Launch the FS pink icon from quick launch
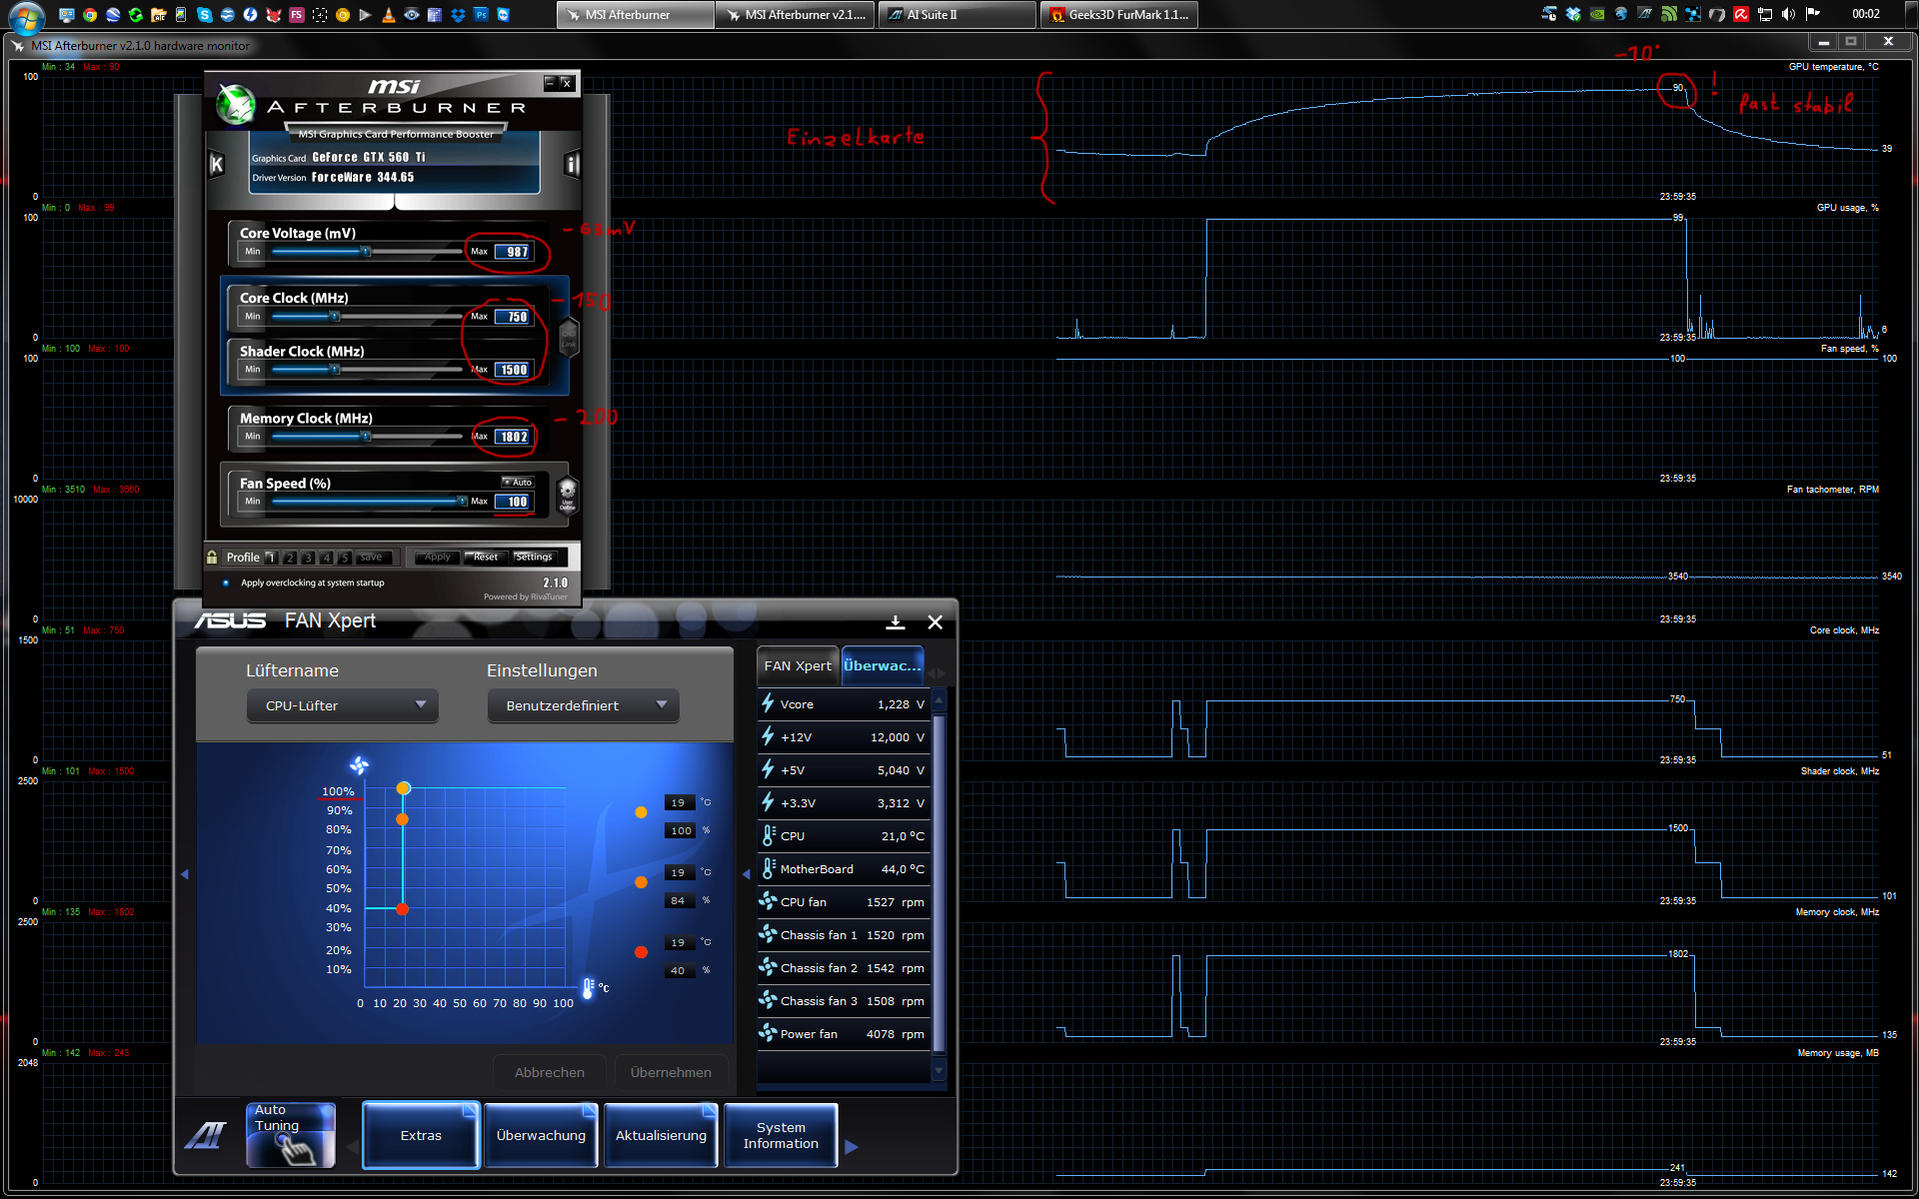Viewport: 1919px width, 1199px height. pyautogui.click(x=296, y=15)
